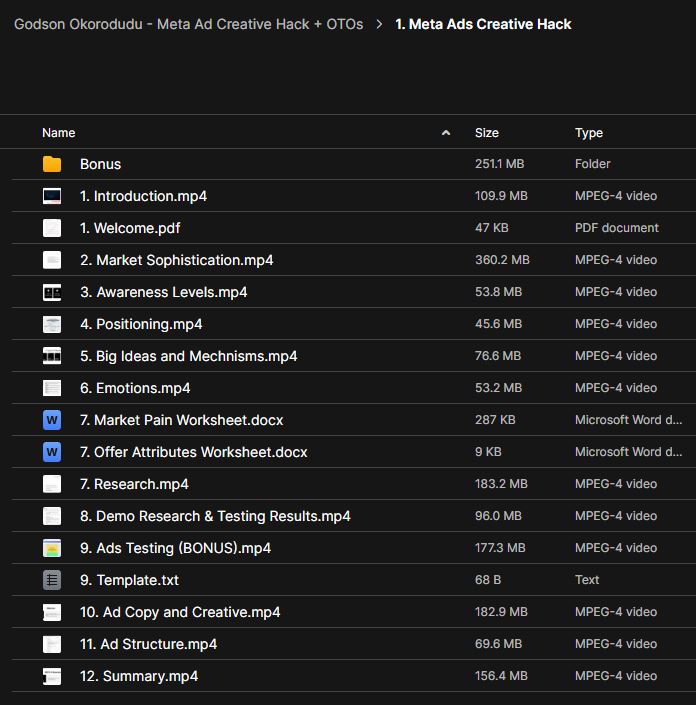Go to parent folder Godson Okorodudu breadcrumb
This screenshot has width=696, height=705.
coord(189,24)
